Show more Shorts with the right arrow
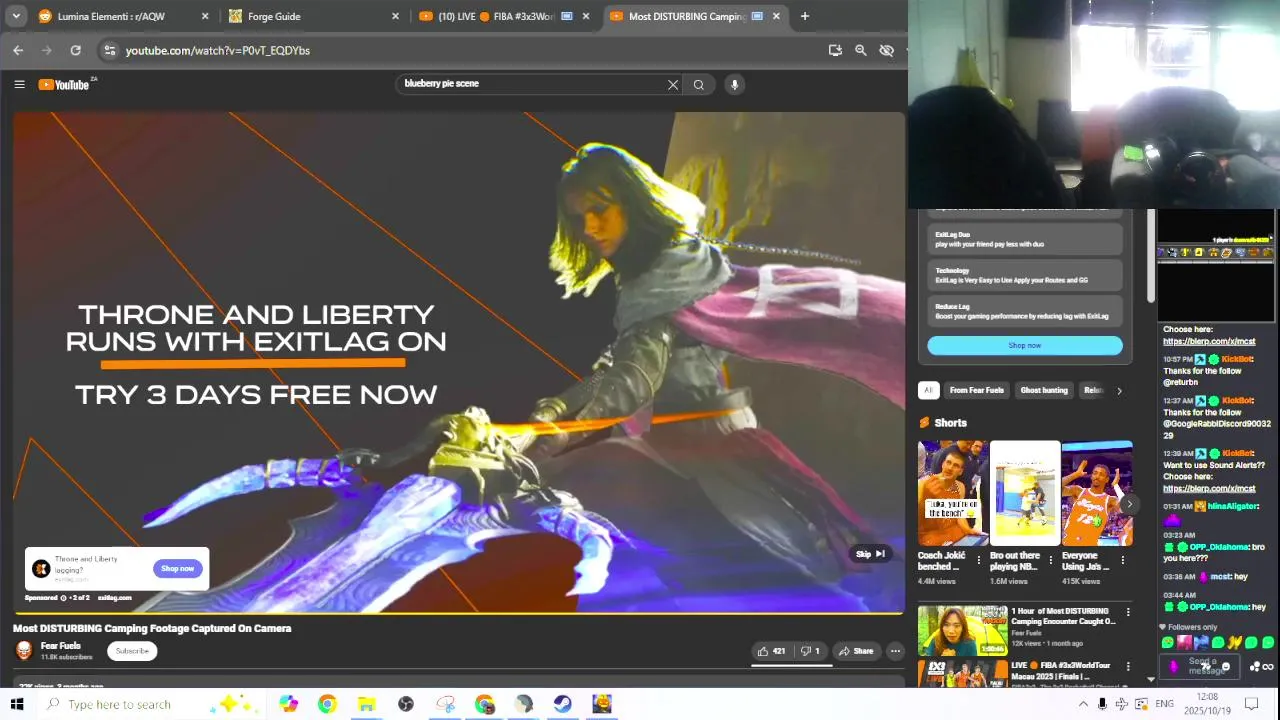 (x=1129, y=504)
